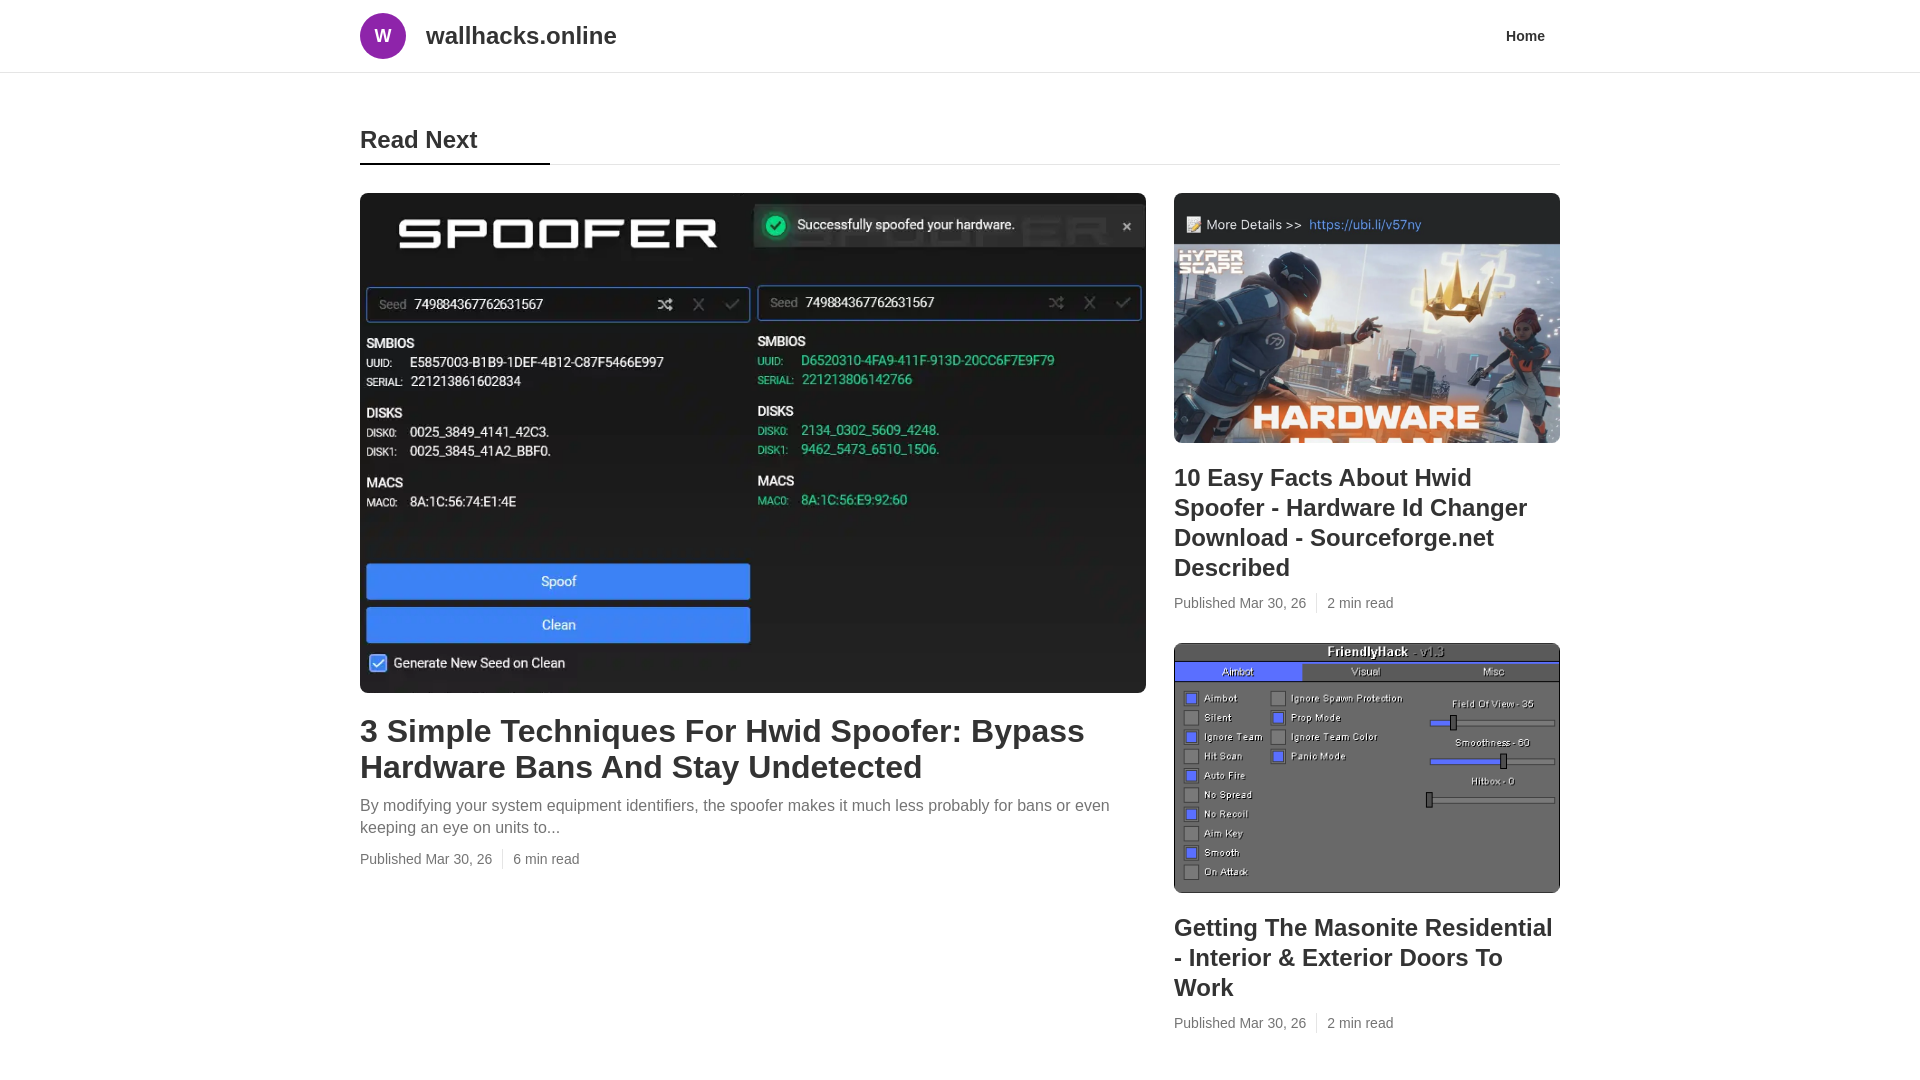This screenshot has width=1920, height=1080.
Task: Open article 'Getting The Masonite Residential' doors
Action: click(1363, 958)
